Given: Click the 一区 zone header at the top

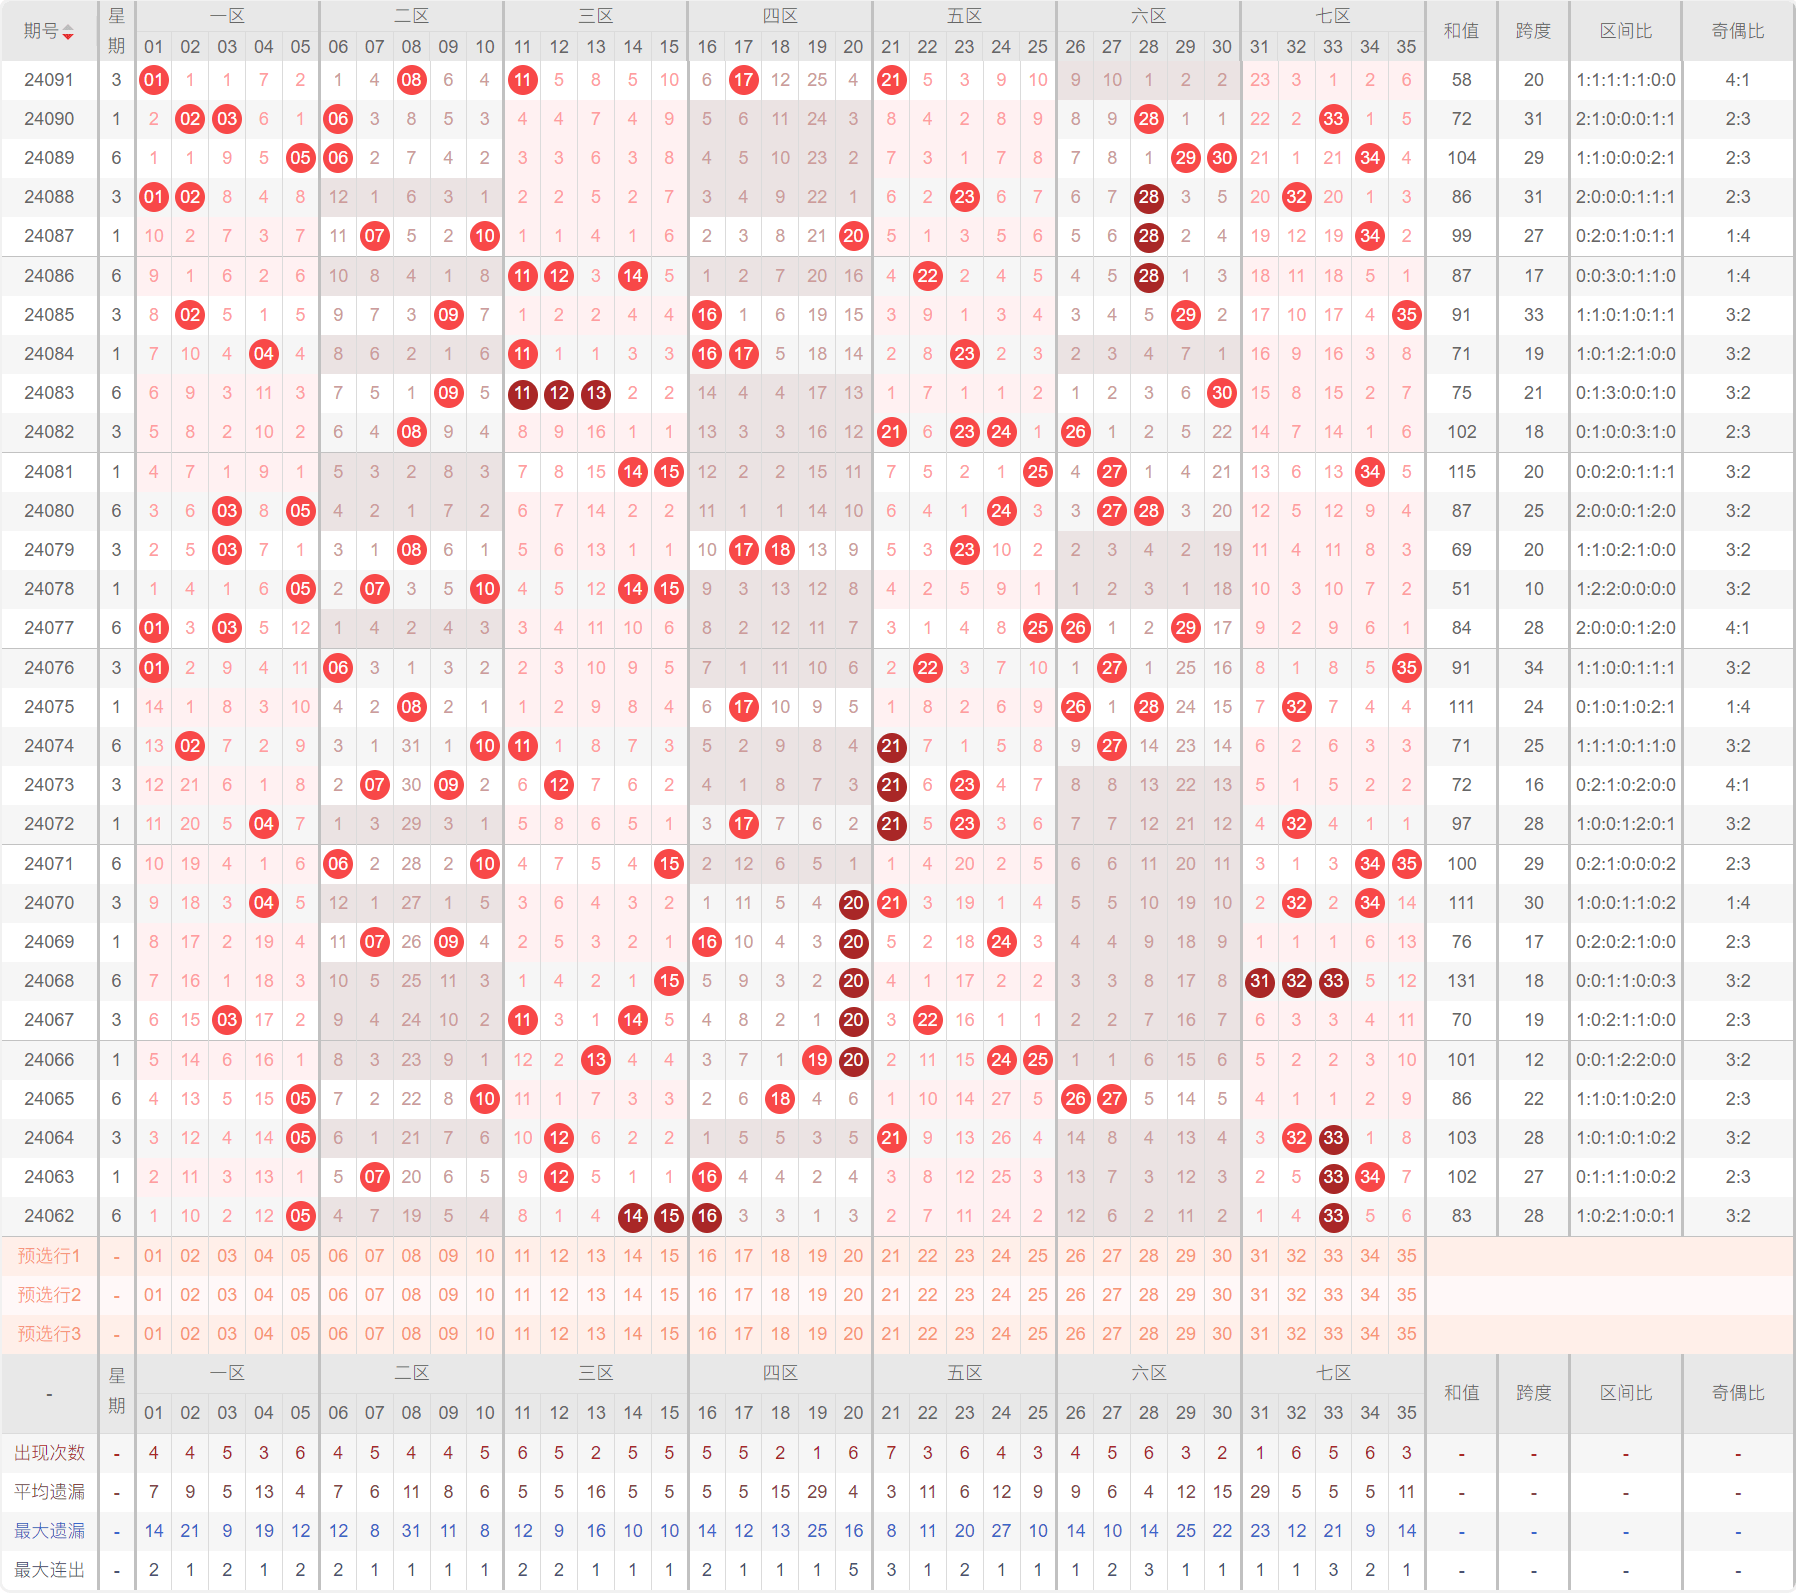Looking at the screenshot, I should (227, 16).
